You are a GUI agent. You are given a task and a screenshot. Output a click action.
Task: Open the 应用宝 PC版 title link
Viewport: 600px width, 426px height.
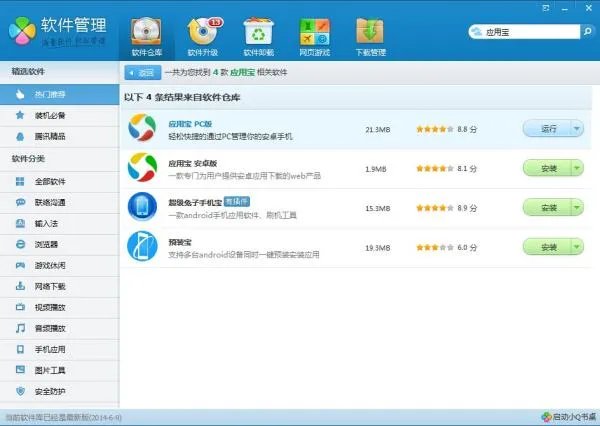[190, 124]
